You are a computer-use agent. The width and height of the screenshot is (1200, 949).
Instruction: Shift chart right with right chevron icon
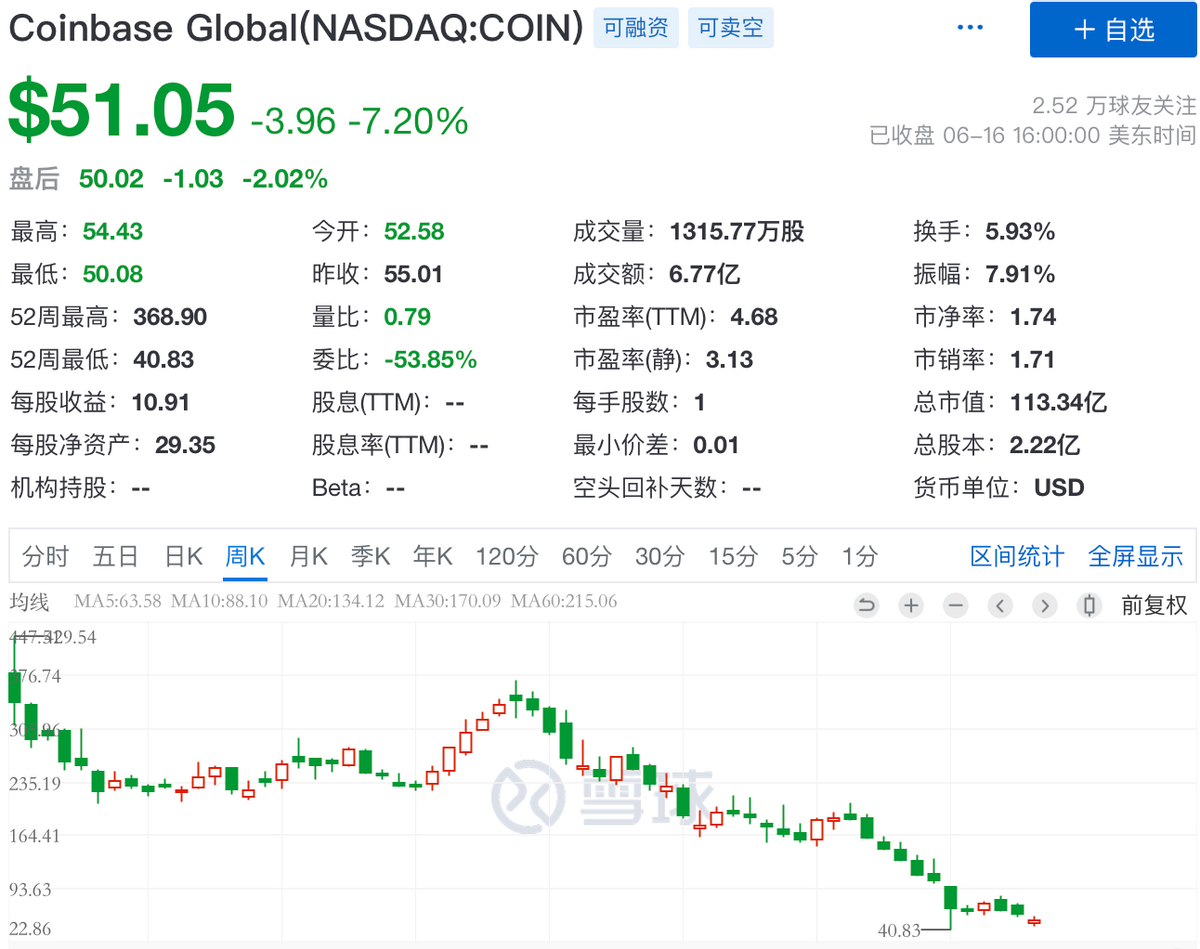tap(1045, 605)
